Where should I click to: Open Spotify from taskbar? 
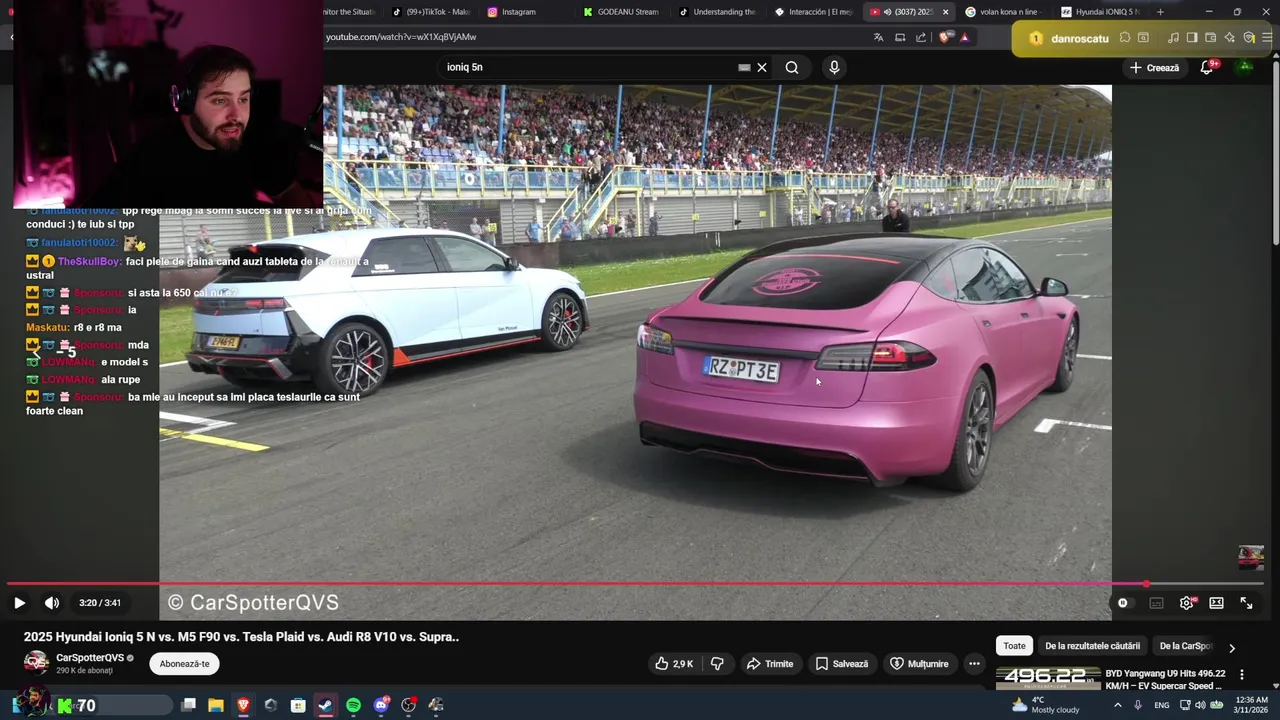353,705
